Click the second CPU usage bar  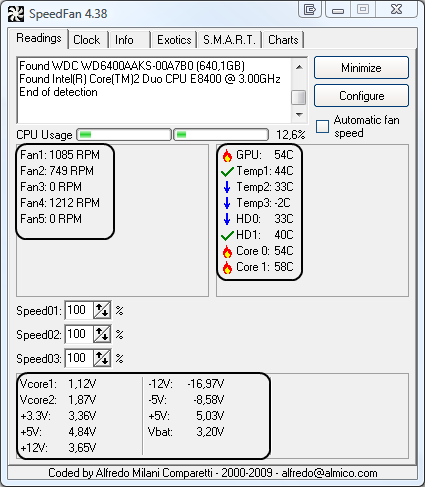221,135
